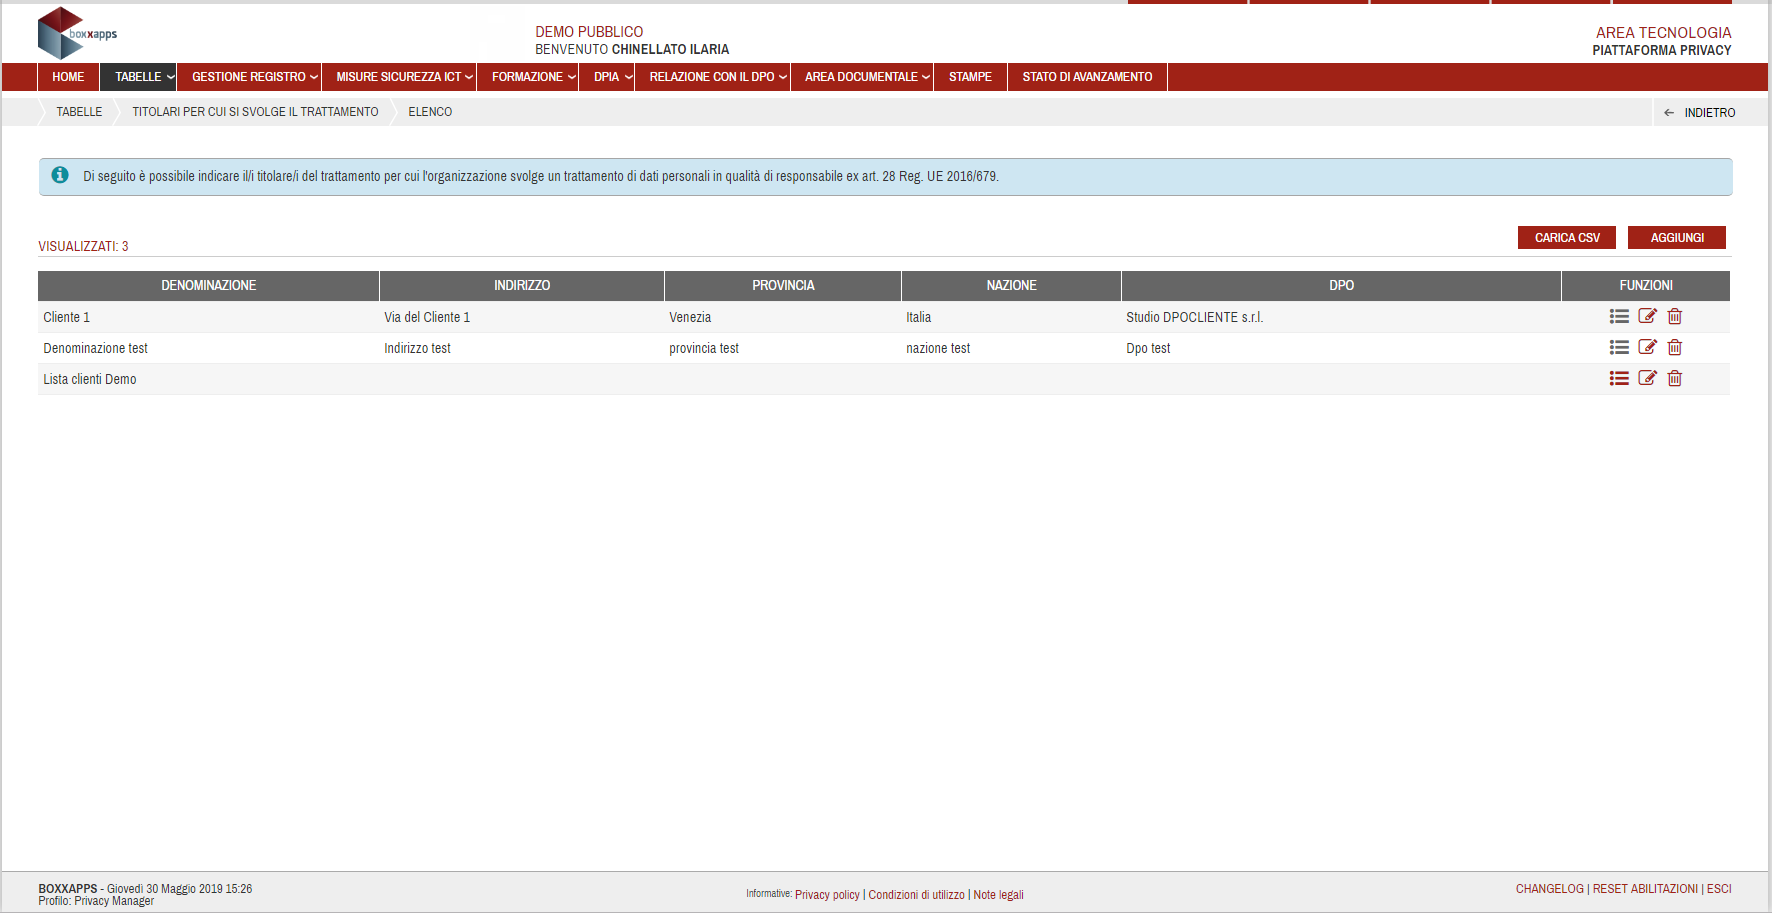This screenshot has height=915, width=1772.
Task: Delete the Lista clienti Demo row
Action: 1675,379
